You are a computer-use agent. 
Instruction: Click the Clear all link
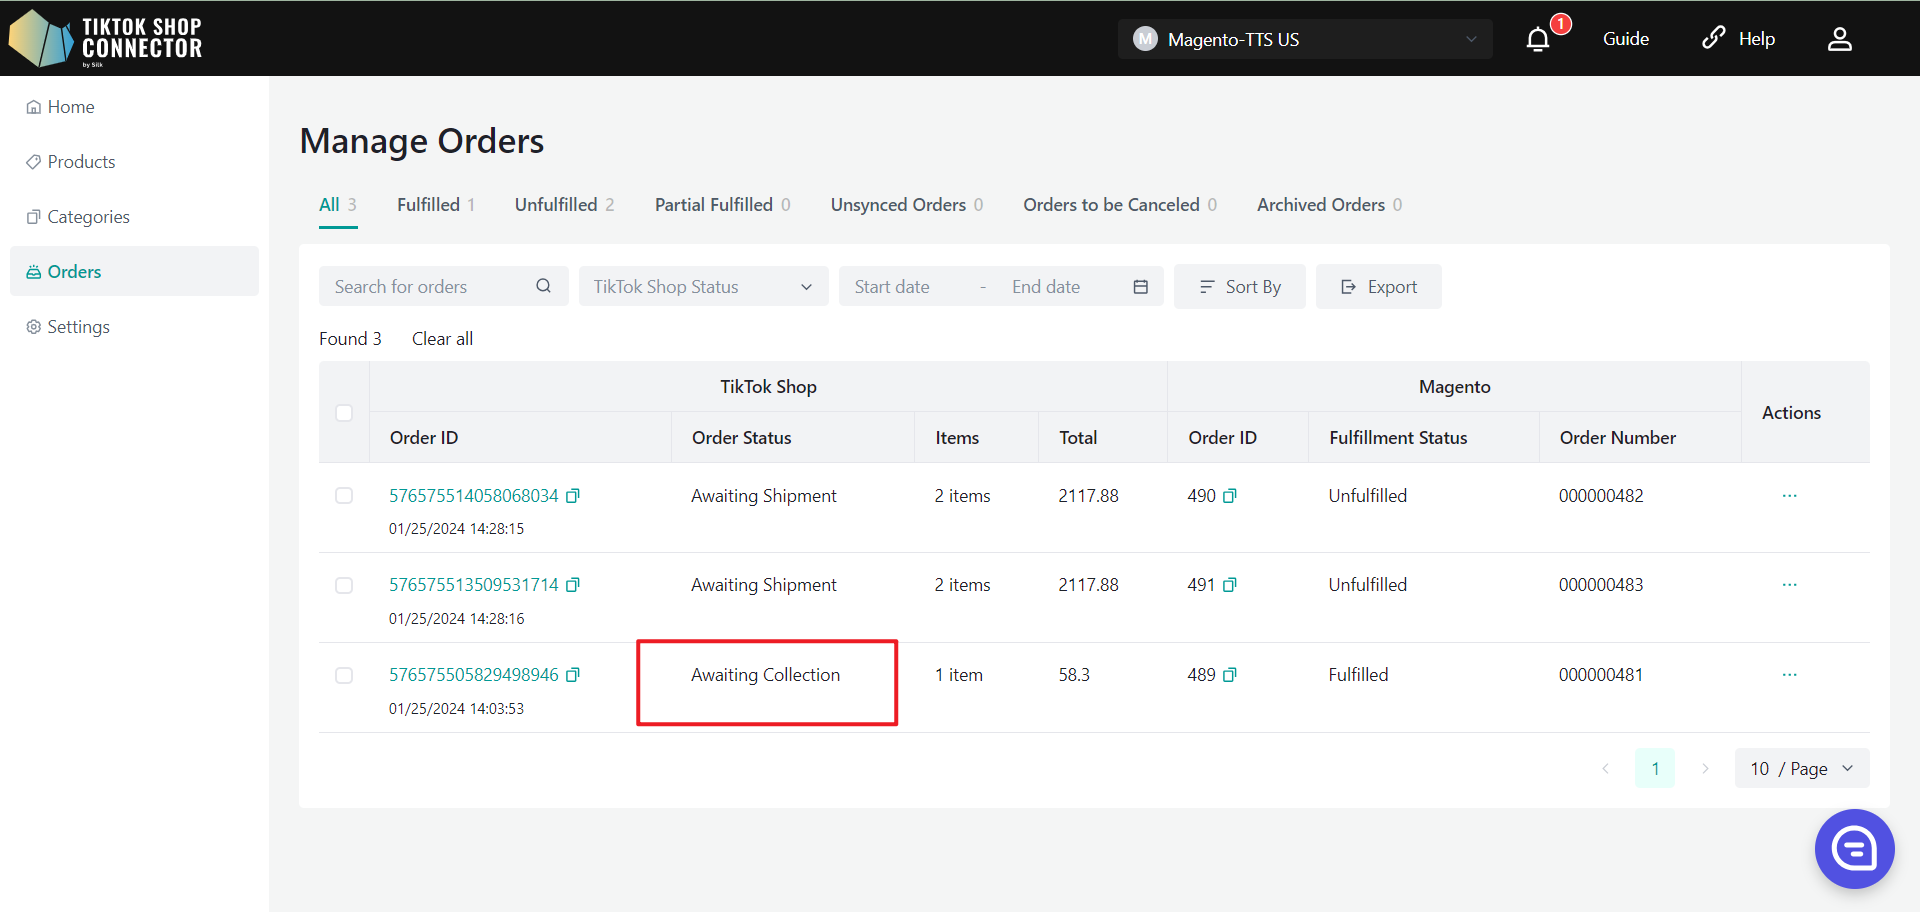coord(442,339)
